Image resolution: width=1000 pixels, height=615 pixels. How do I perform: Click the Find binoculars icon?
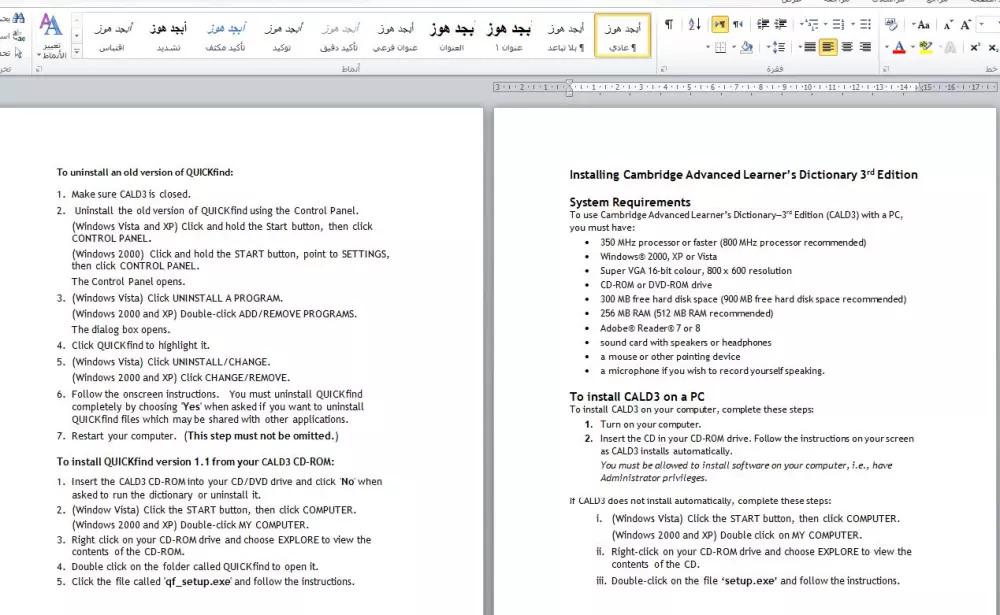pyautogui.click(x=18, y=18)
